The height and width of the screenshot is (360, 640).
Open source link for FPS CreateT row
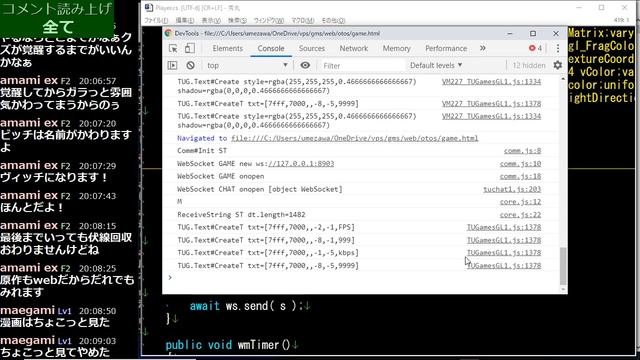pyautogui.click(x=504, y=227)
